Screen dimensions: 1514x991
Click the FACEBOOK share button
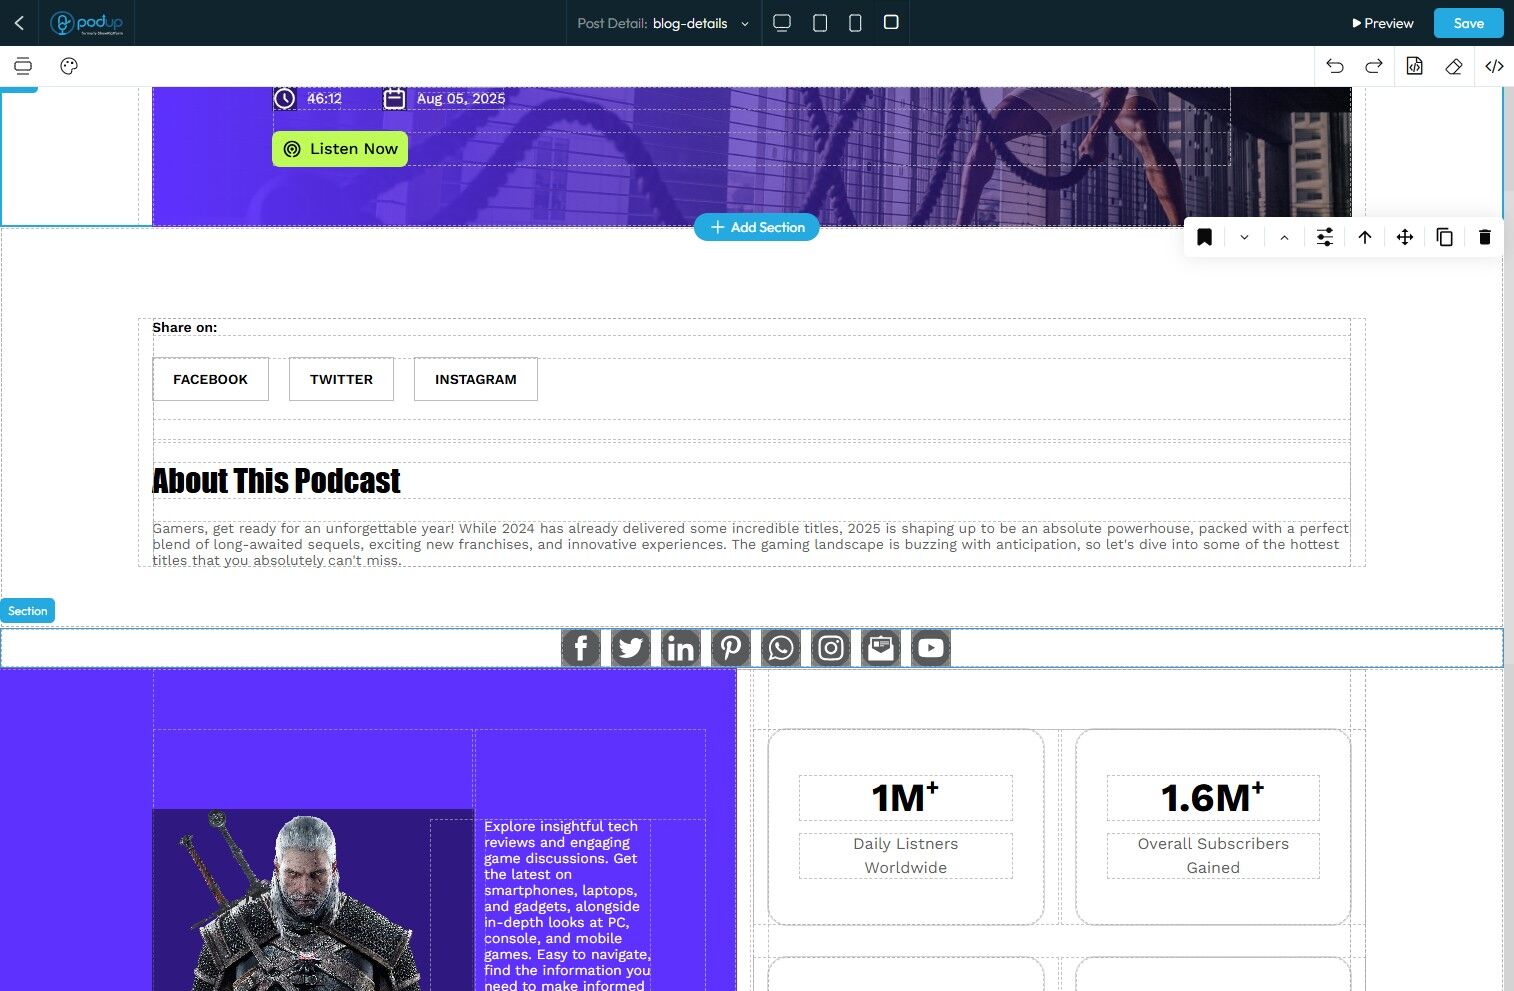[210, 379]
